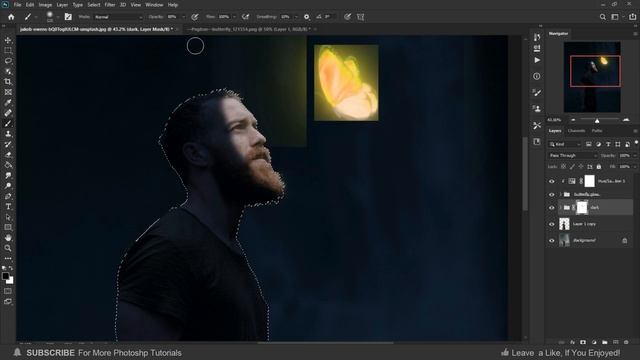Open the blend mode Pass Through dropdown
The image size is (640, 360).
point(572,156)
